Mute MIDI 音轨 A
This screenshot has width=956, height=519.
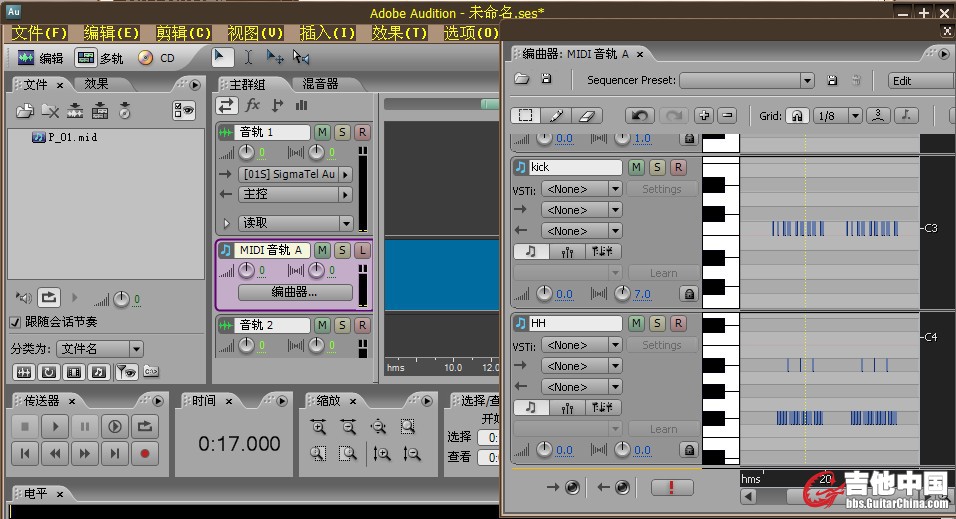(322, 250)
